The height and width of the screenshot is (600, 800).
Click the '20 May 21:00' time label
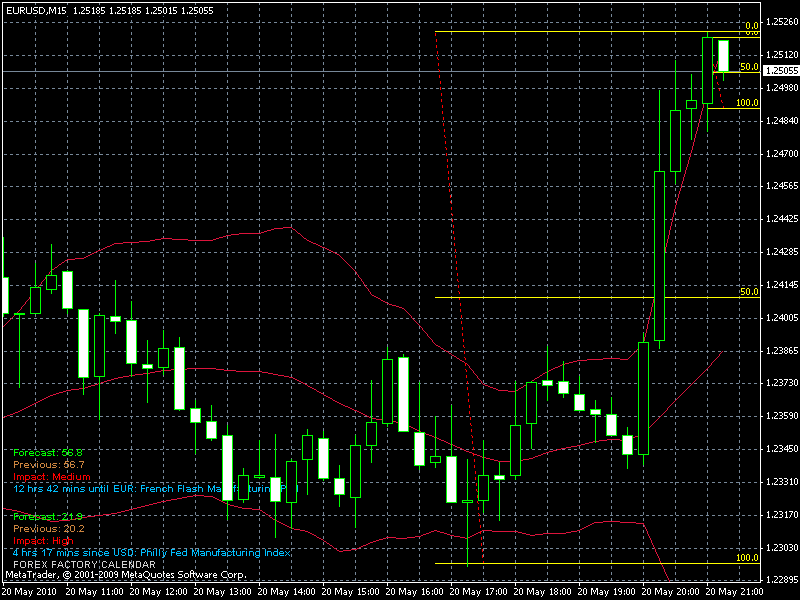[x=734, y=592]
